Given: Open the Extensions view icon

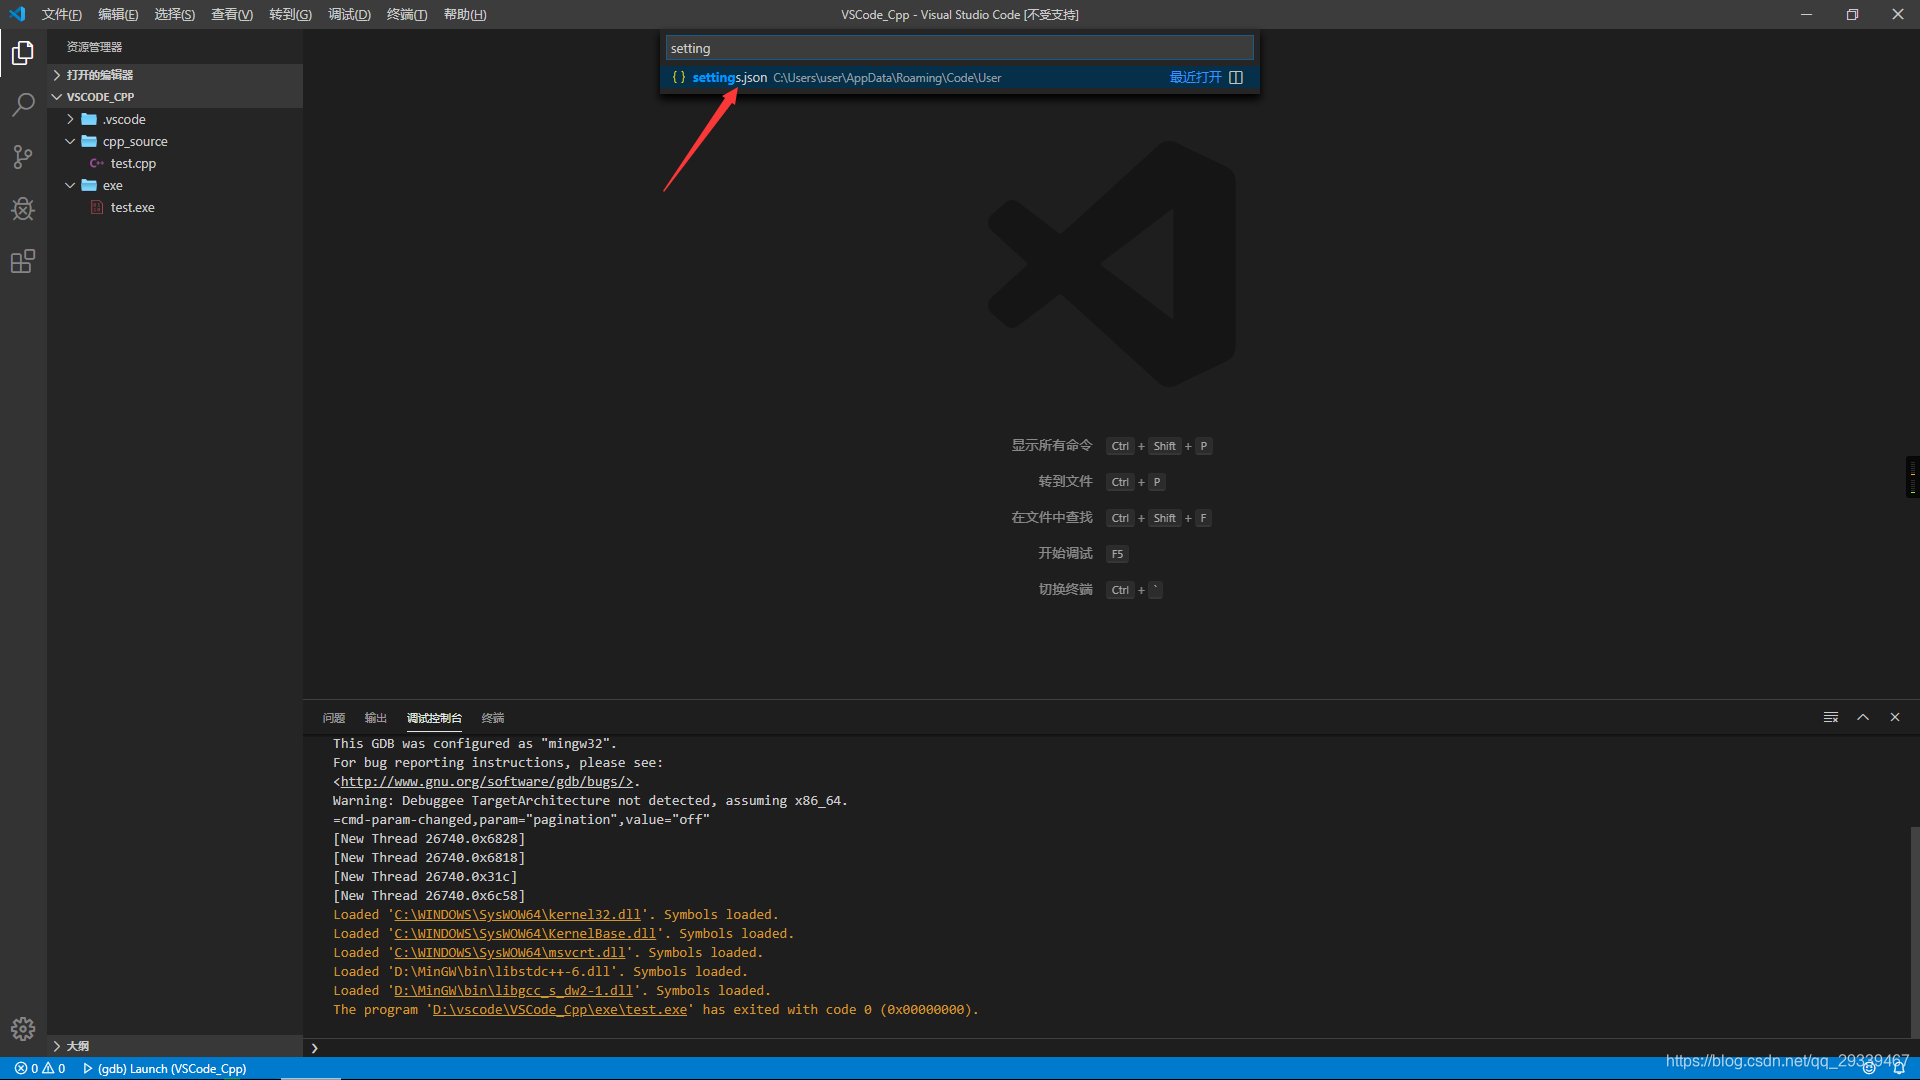Looking at the screenshot, I should (23, 261).
